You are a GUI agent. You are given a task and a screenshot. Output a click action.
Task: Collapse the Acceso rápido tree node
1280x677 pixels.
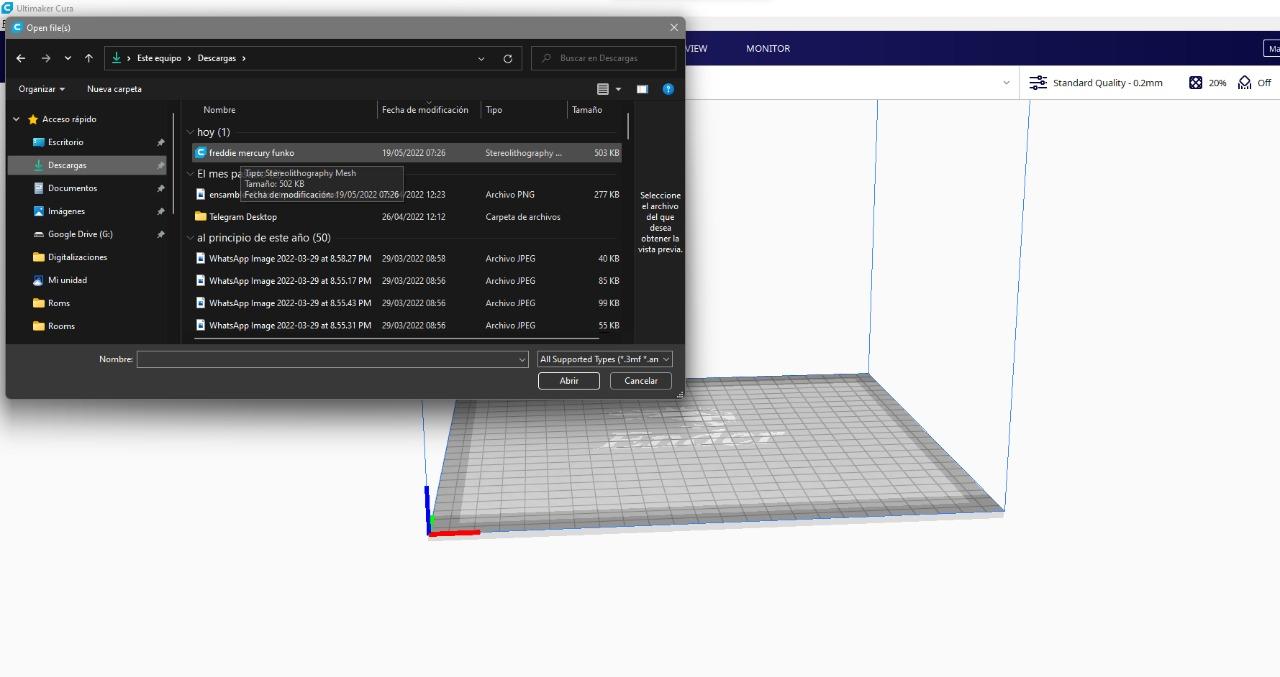(x=16, y=119)
